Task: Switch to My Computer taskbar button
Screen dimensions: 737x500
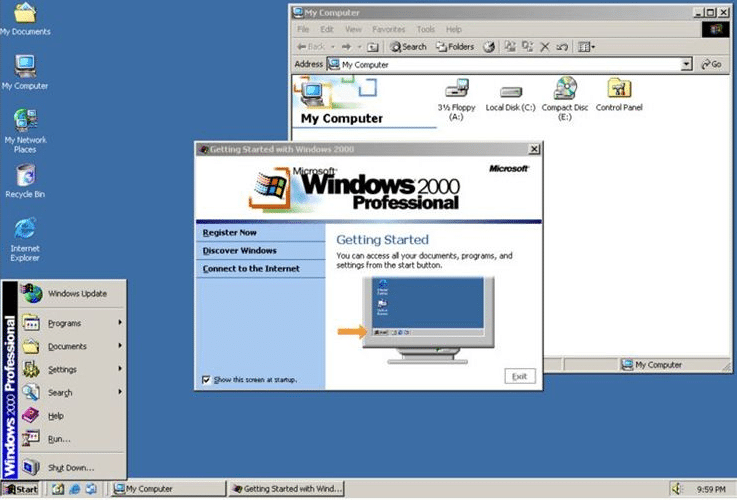Action: tap(169, 489)
